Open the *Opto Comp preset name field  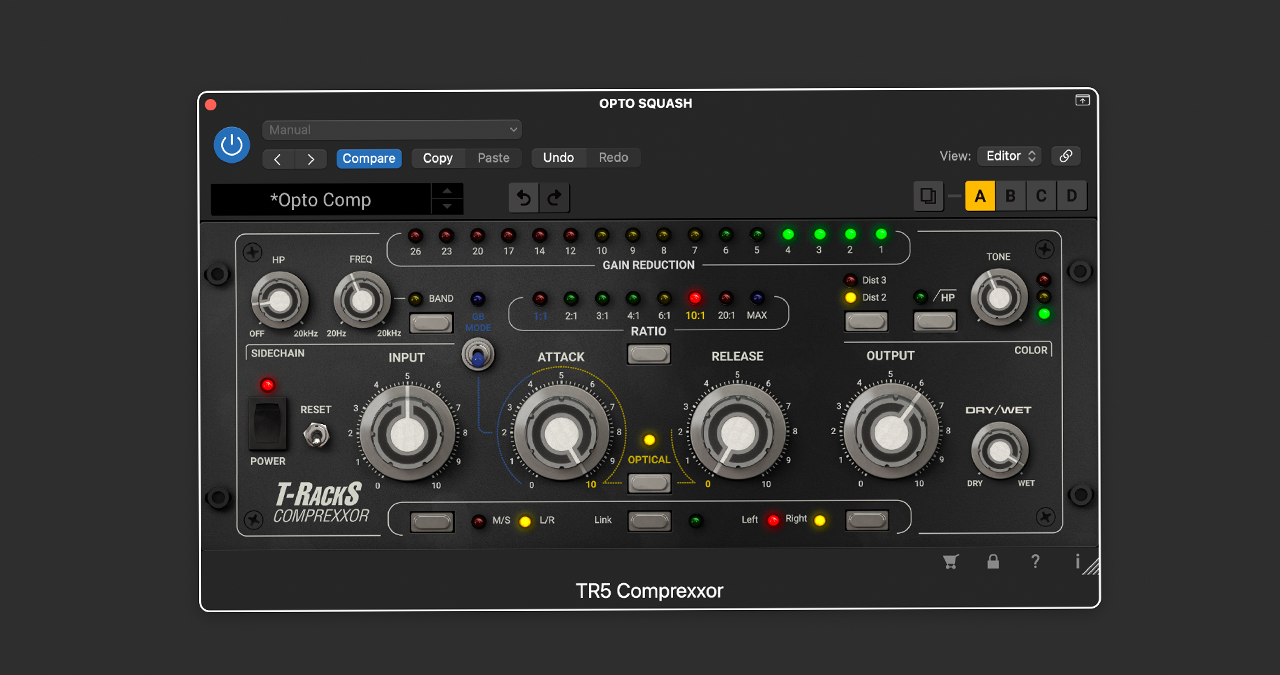[321, 199]
